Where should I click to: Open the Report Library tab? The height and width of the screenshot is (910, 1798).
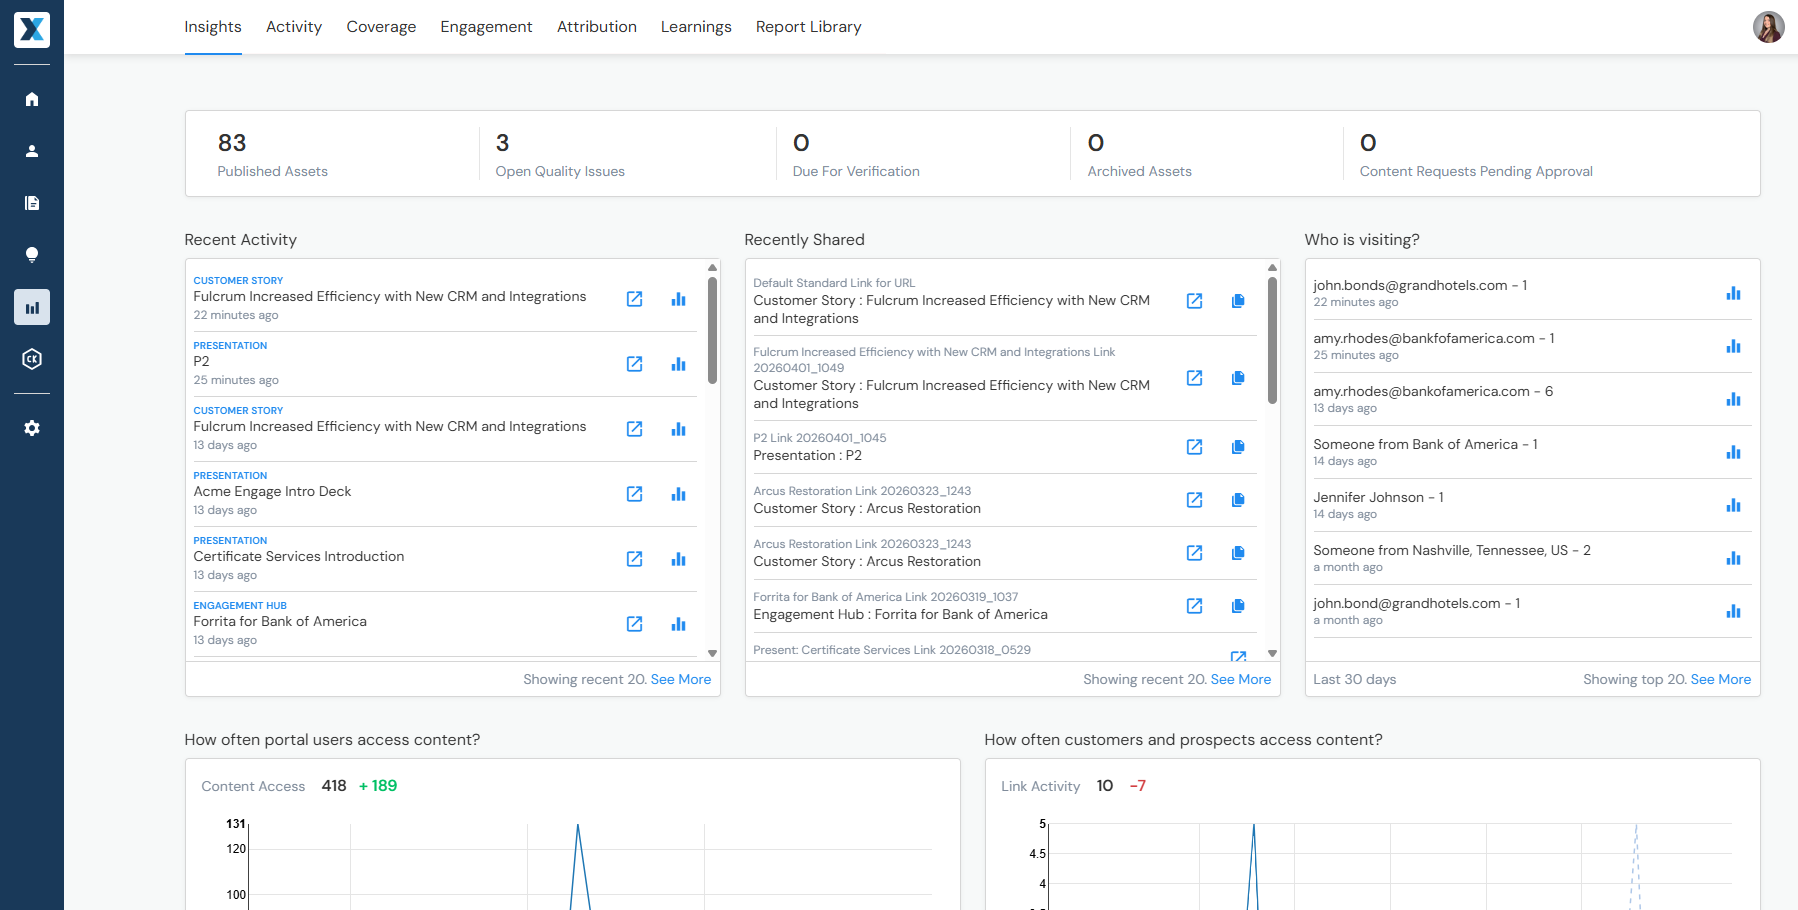[x=808, y=27]
